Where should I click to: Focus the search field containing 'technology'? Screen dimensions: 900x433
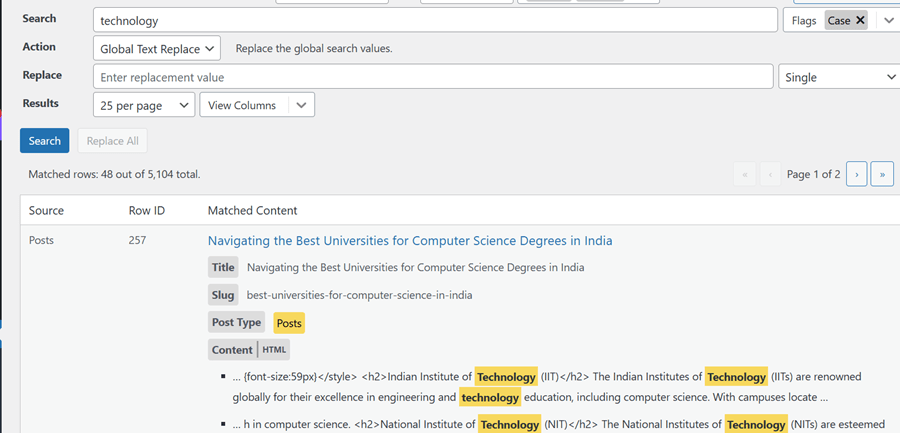coord(435,20)
